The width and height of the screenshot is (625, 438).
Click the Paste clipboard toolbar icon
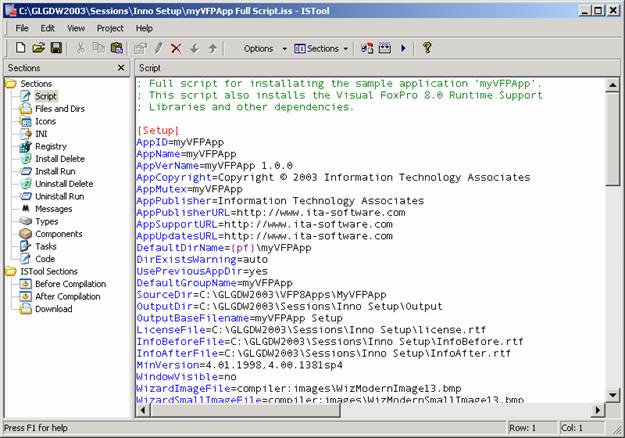117,48
